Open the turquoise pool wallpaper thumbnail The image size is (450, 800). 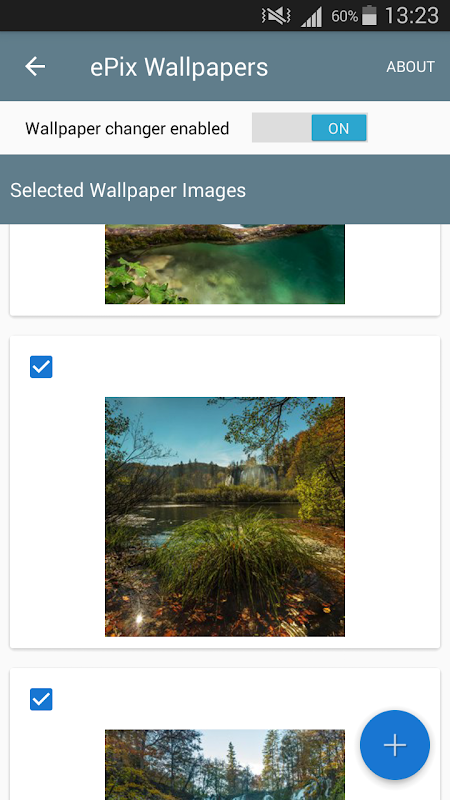[225, 264]
